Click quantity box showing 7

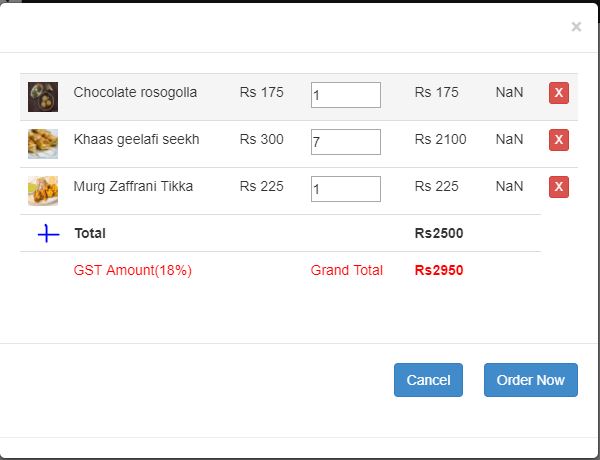pos(345,142)
